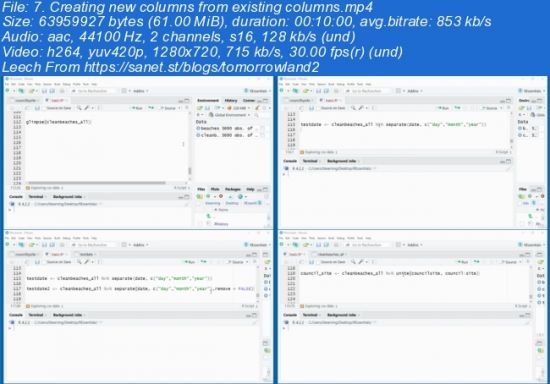
Task: Click new folder icon in Files pane
Action: click(200, 197)
